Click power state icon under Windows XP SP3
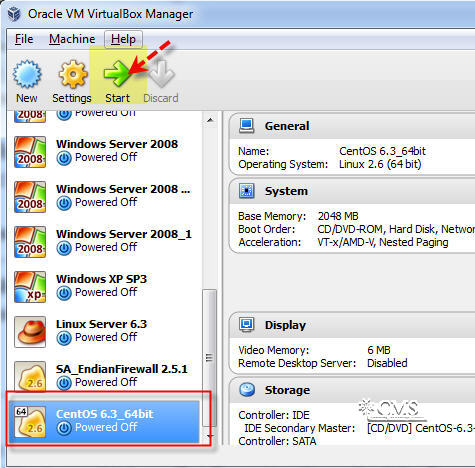Screen dimensions: 475x468 (x=64, y=293)
